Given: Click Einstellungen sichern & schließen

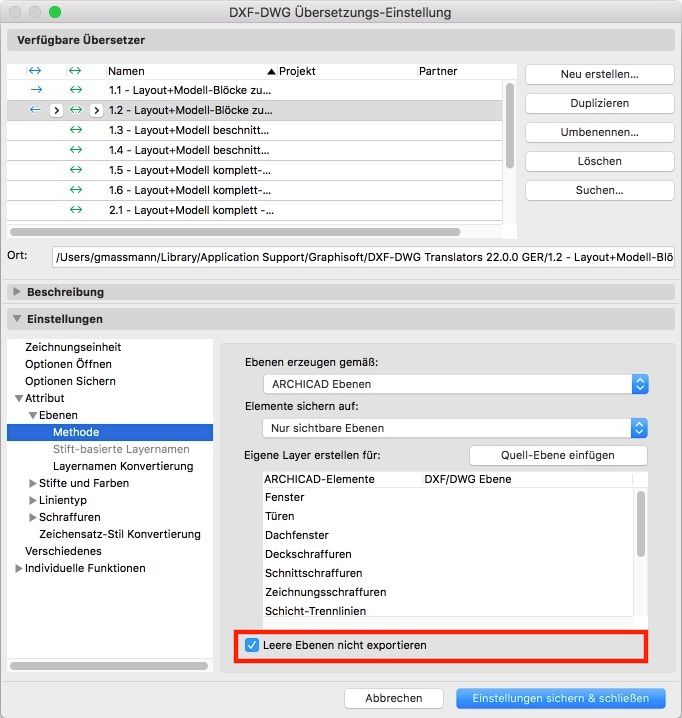Looking at the screenshot, I should click(x=561, y=698).
